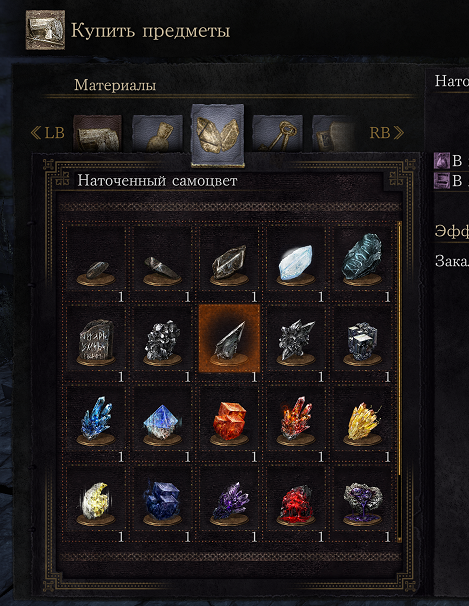Open the active Materials leaves tab
The height and width of the screenshot is (606, 469).
(218, 135)
